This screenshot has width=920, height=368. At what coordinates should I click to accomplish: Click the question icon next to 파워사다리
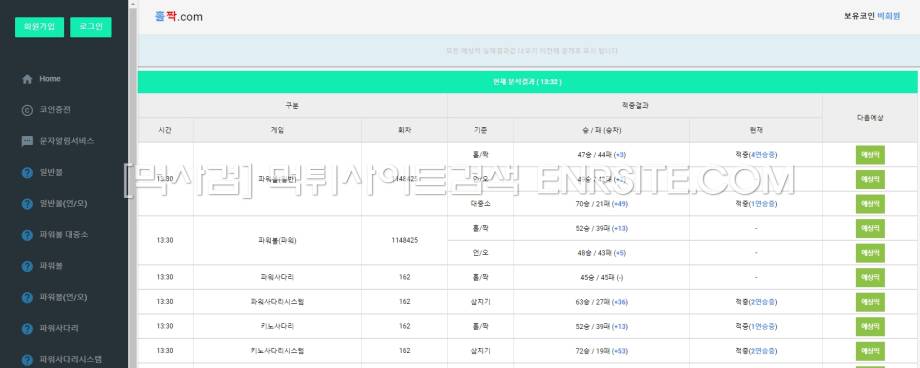click(27, 329)
